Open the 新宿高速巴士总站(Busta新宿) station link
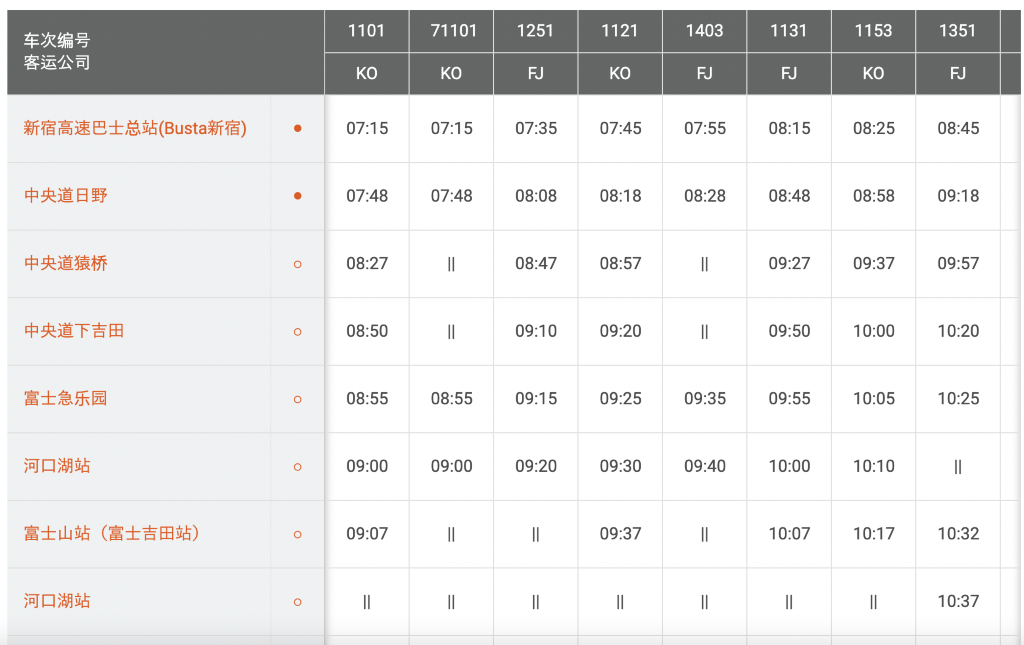The image size is (1024, 645). tap(135, 129)
